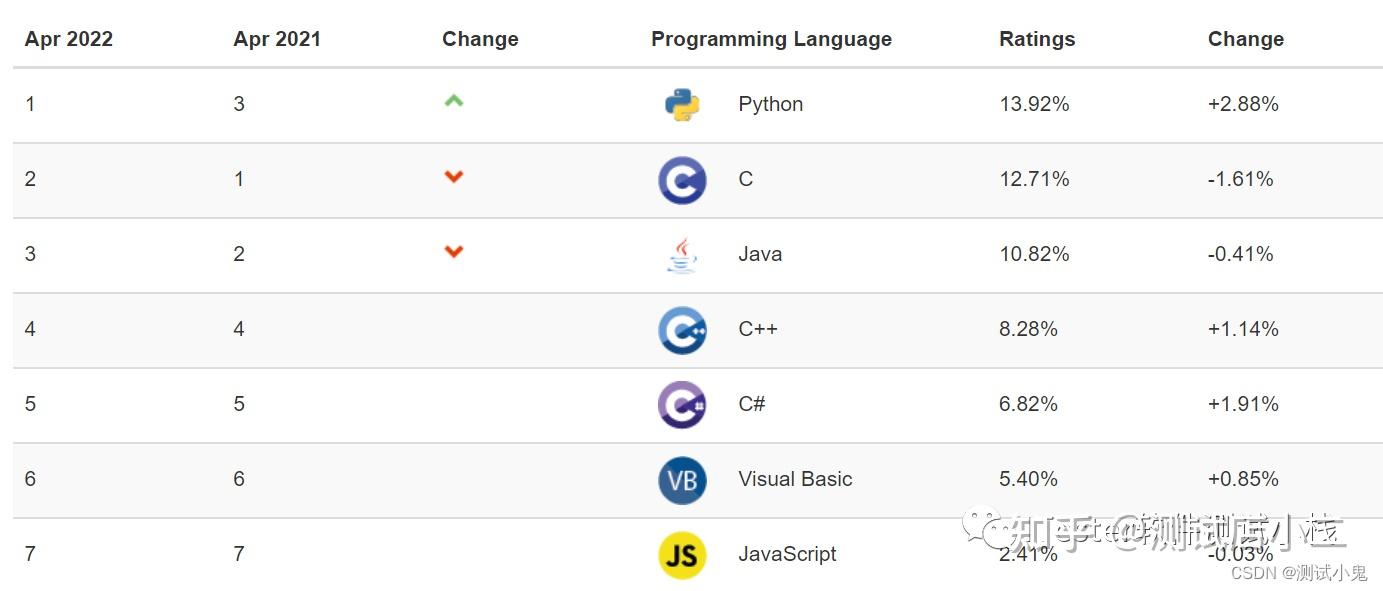Click the C language logo icon
The height and width of the screenshot is (591, 1383).
click(x=682, y=180)
